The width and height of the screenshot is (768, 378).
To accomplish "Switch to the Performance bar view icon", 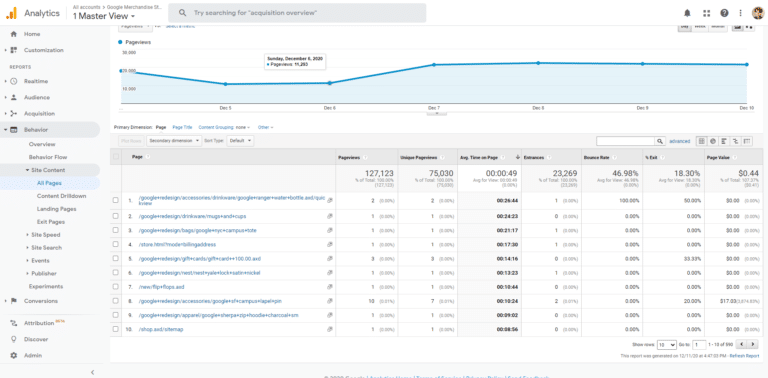I will pos(724,141).
